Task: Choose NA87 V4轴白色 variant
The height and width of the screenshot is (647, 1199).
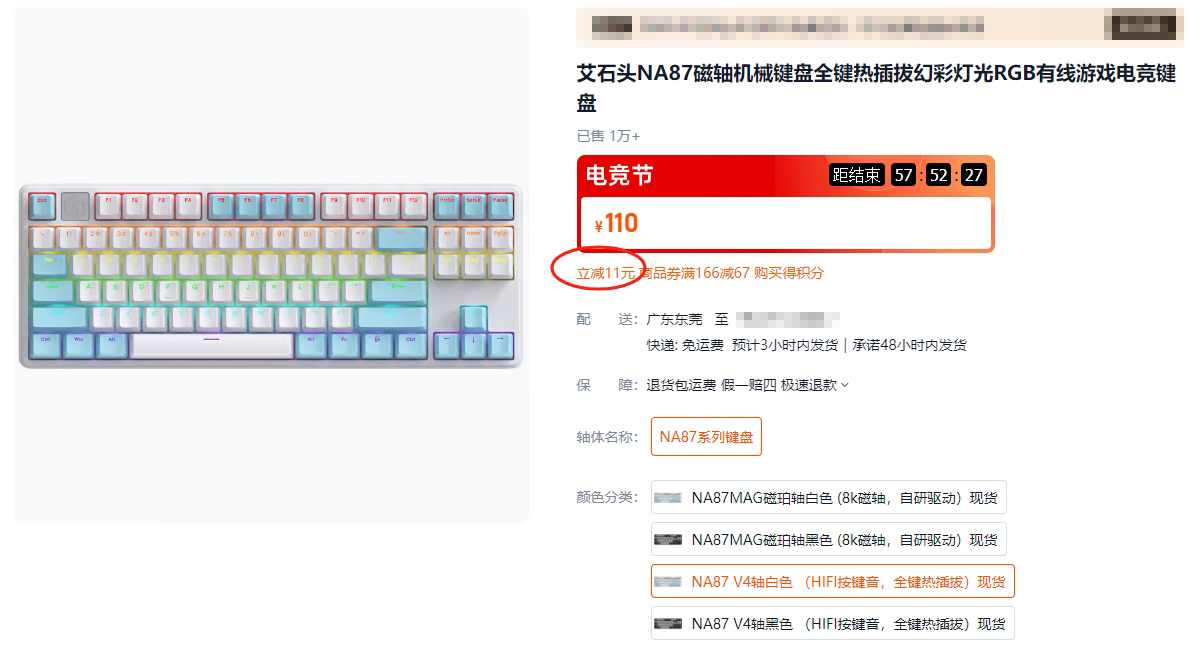Action: tap(832, 582)
